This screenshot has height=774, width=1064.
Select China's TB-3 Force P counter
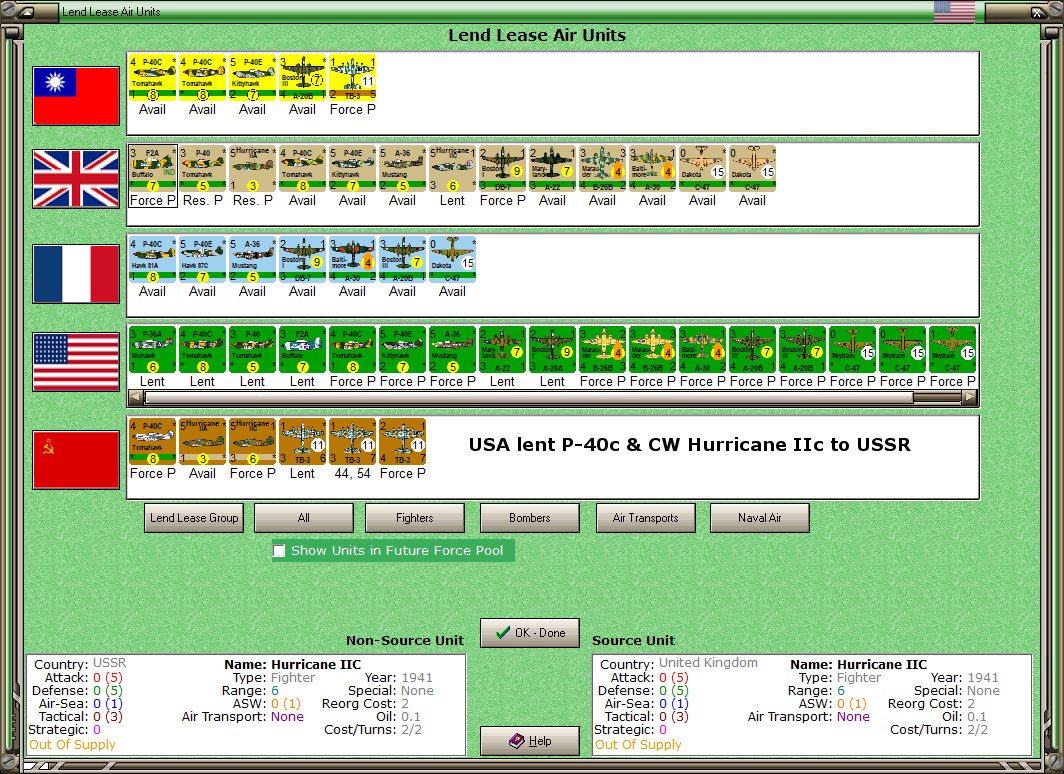pos(352,77)
